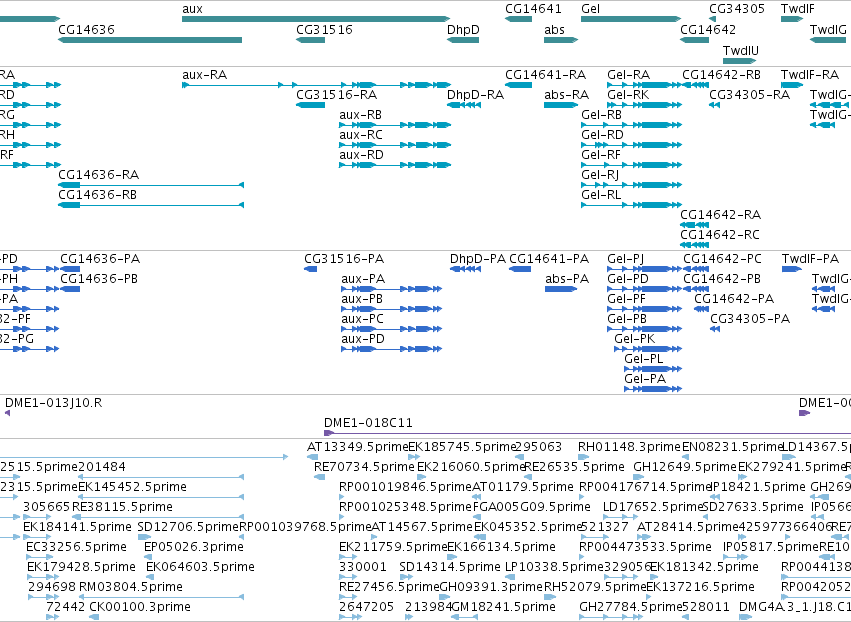Click the CG31516 gene label
This screenshot has width=851, height=622.
pyautogui.click(x=324, y=29)
